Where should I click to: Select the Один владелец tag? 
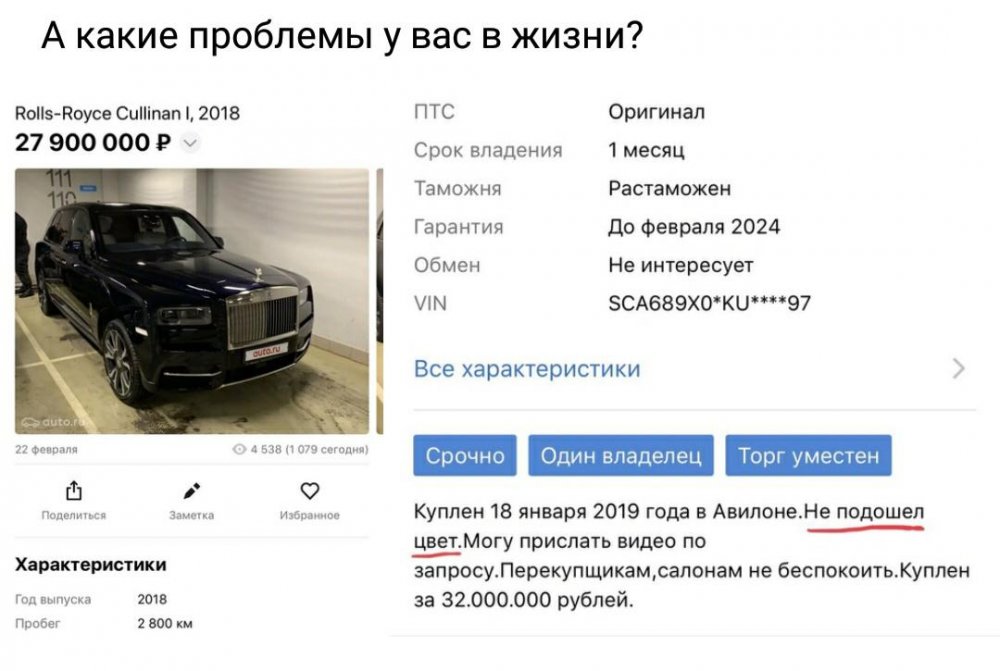[620, 456]
